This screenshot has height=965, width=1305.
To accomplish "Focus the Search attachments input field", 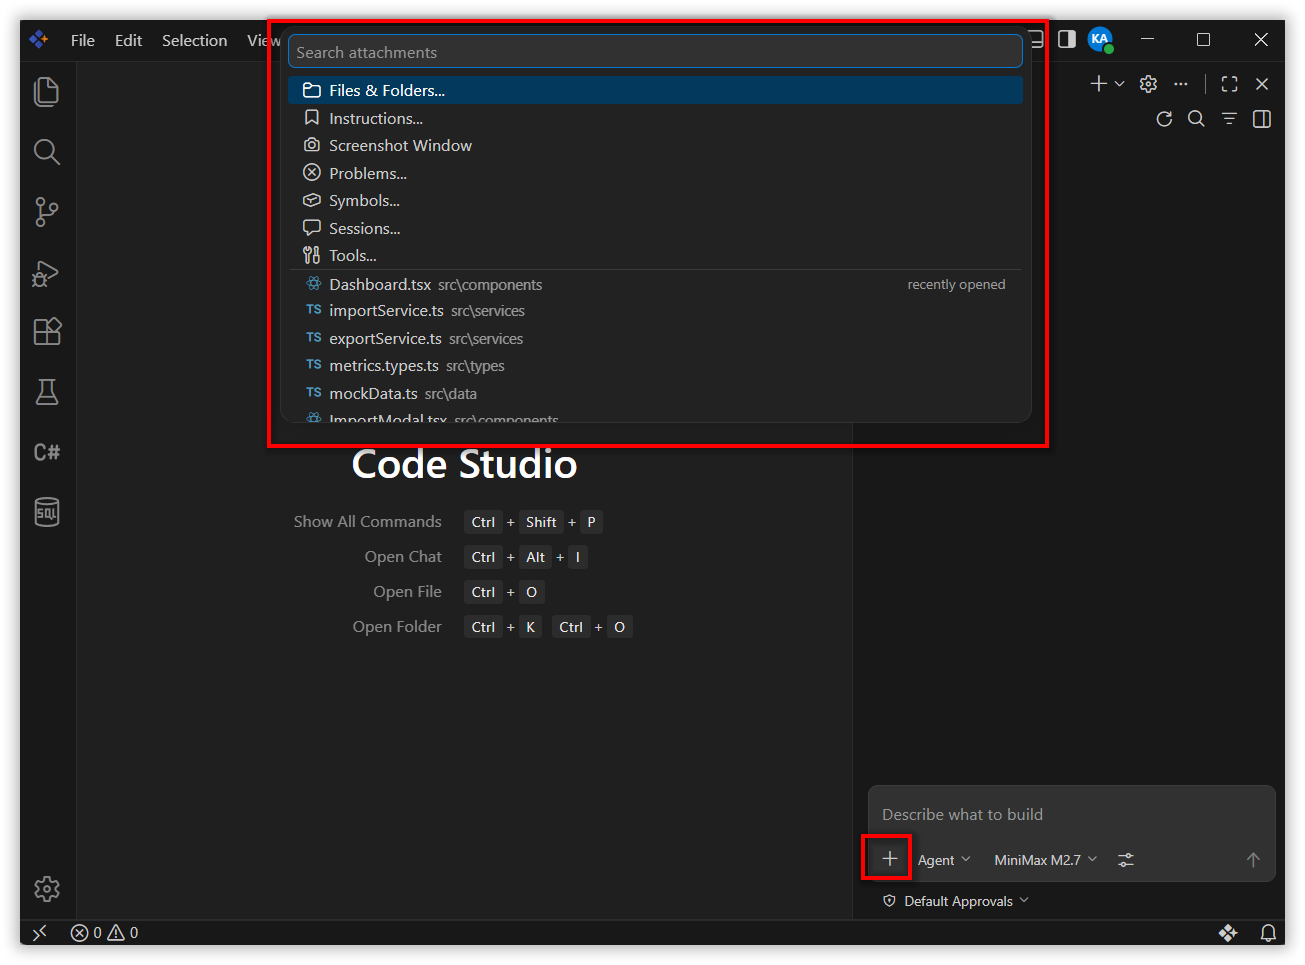I will click(655, 52).
